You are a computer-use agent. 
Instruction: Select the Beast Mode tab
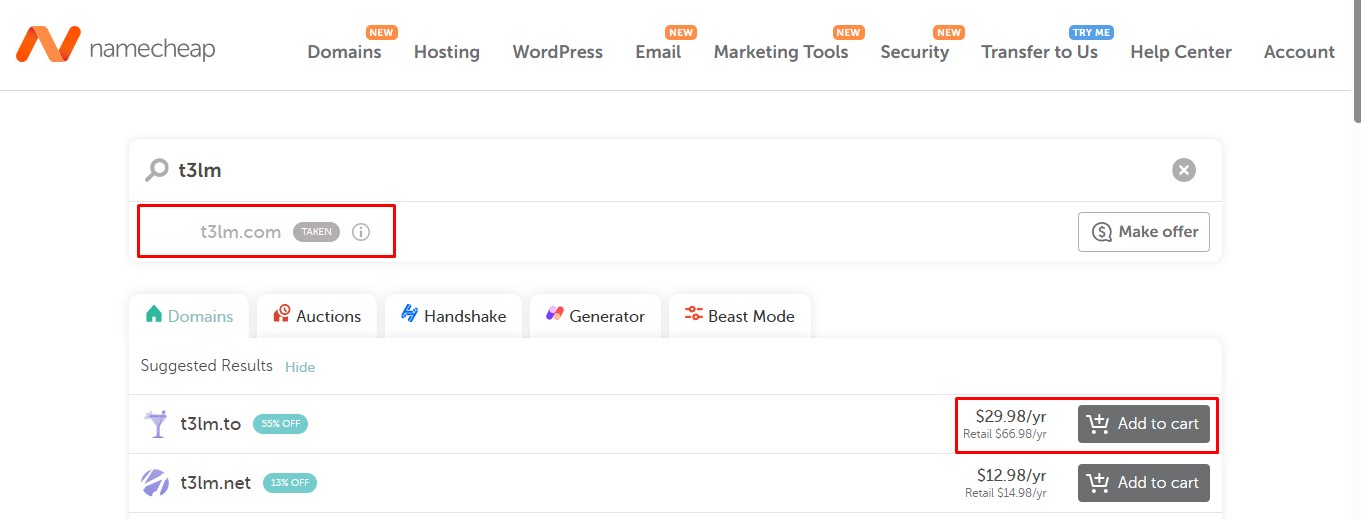[739, 316]
